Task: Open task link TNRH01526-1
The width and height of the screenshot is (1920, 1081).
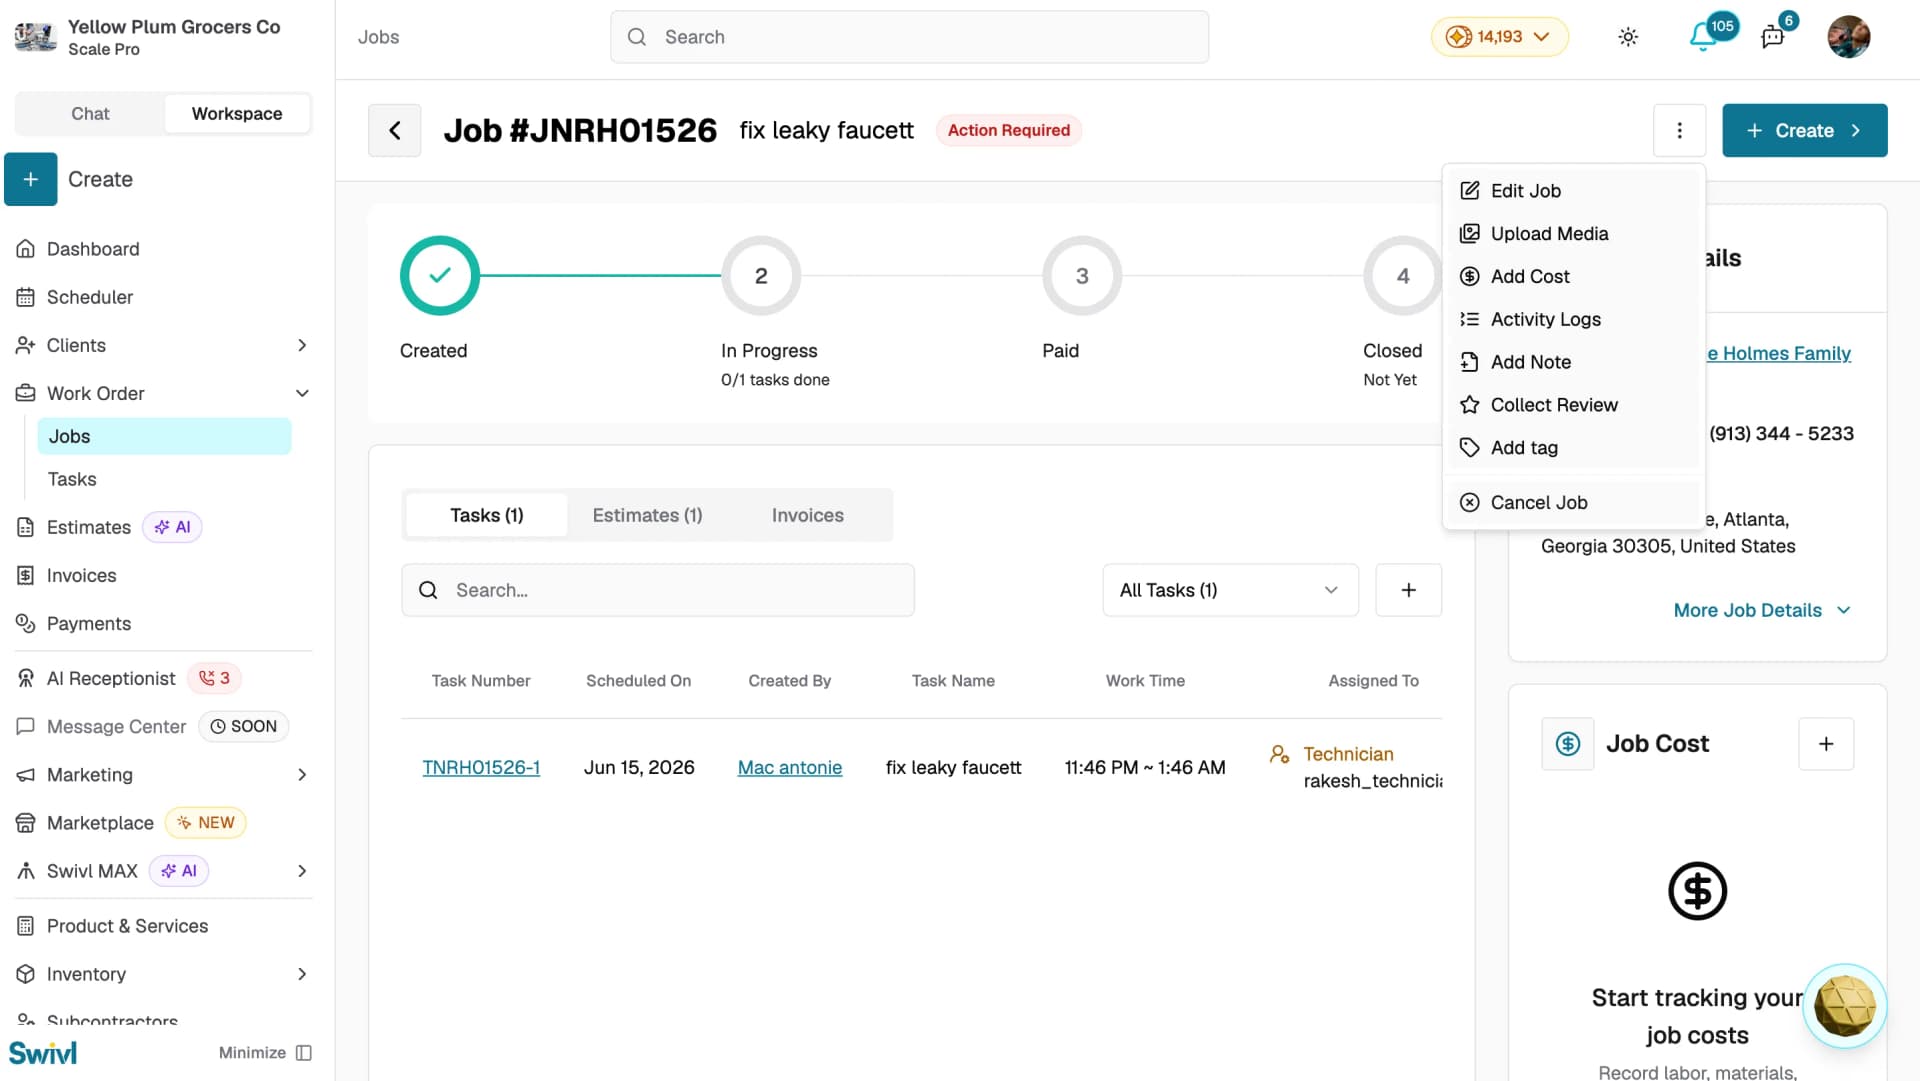Action: pyautogui.click(x=481, y=768)
